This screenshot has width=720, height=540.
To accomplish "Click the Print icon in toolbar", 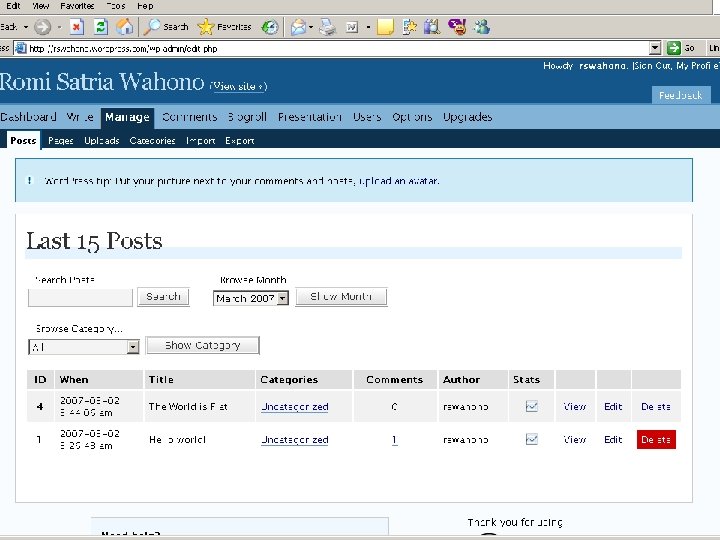I will pyautogui.click(x=327, y=27).
